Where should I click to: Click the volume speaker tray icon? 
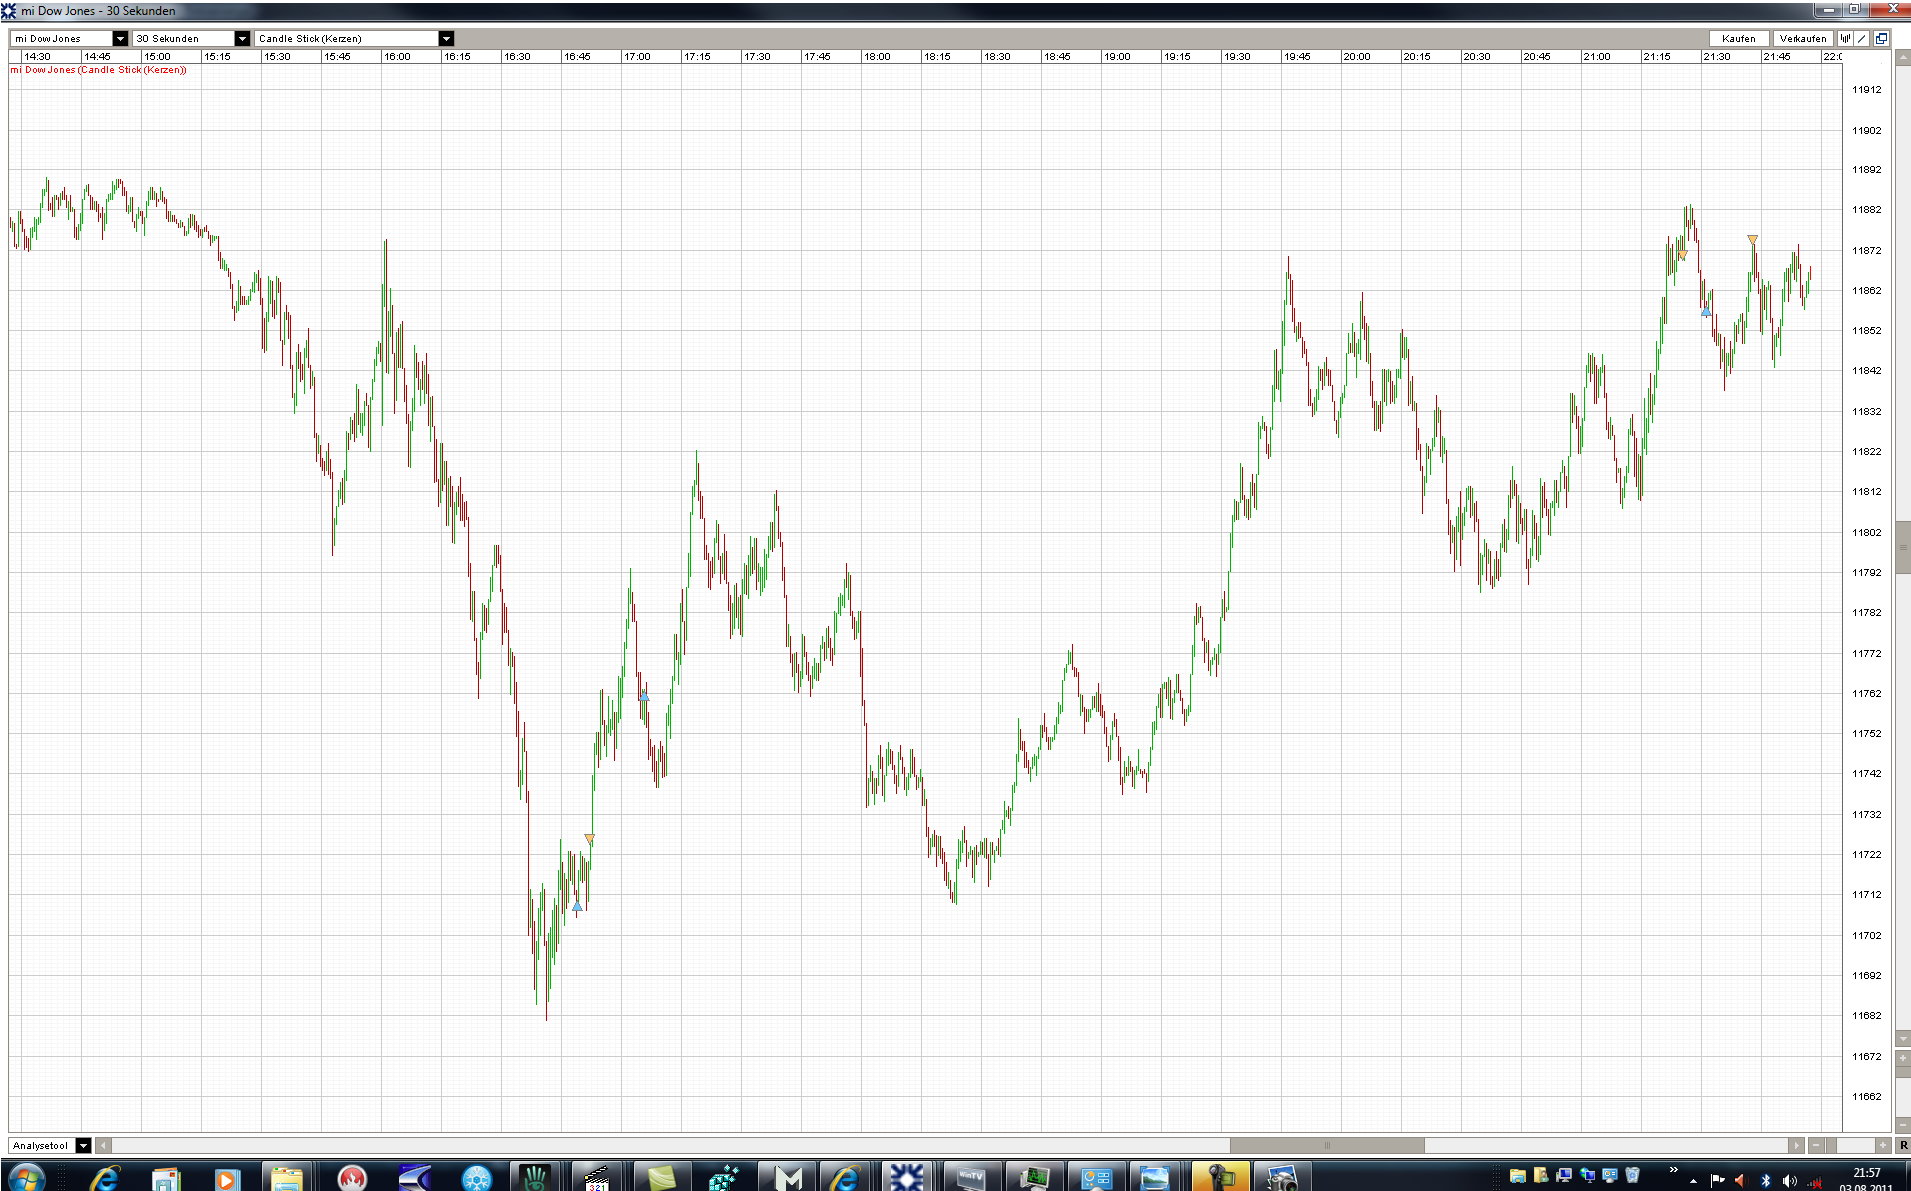1789,1180
